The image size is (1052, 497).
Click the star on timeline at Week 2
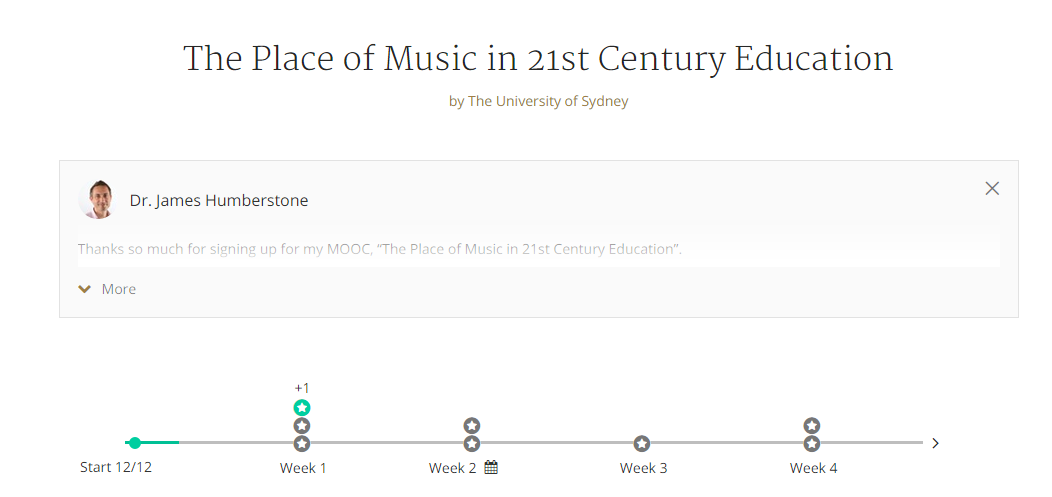coord(472,443)
